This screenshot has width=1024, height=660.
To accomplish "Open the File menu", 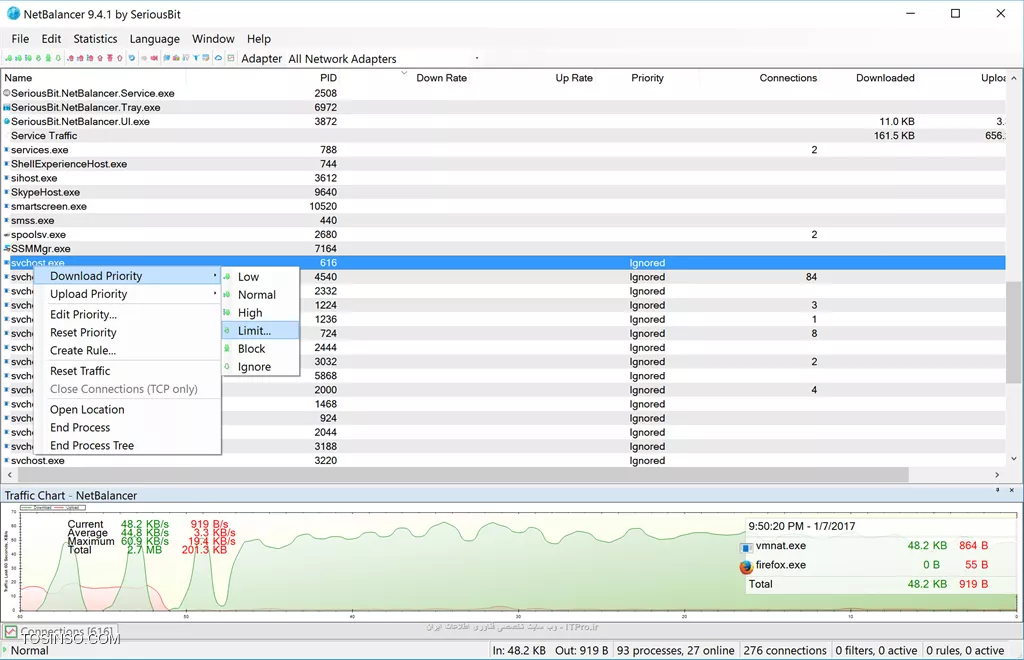I will click(x=20, y=39).
